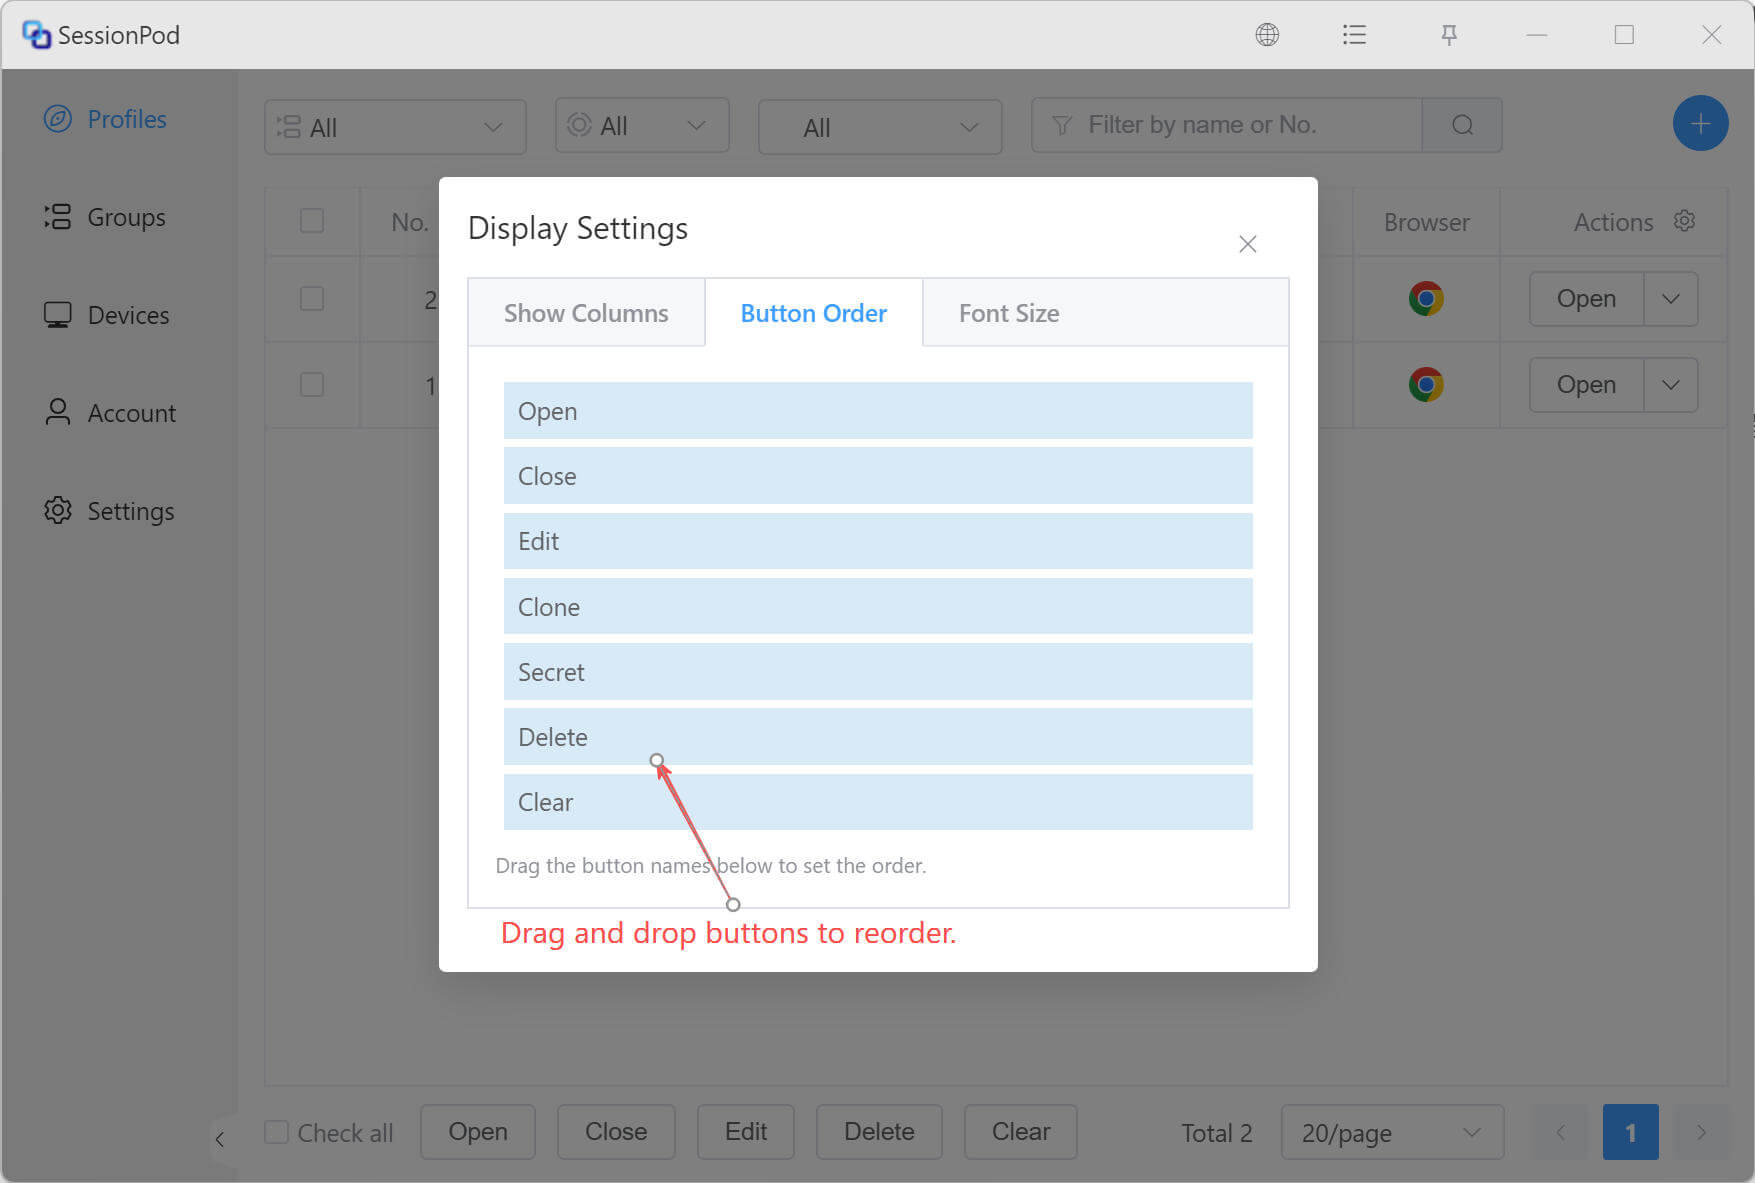Expand the Open dropdown arrow in row 1
Screen dimensions: 1755x1183
[x=1671, y=384]
